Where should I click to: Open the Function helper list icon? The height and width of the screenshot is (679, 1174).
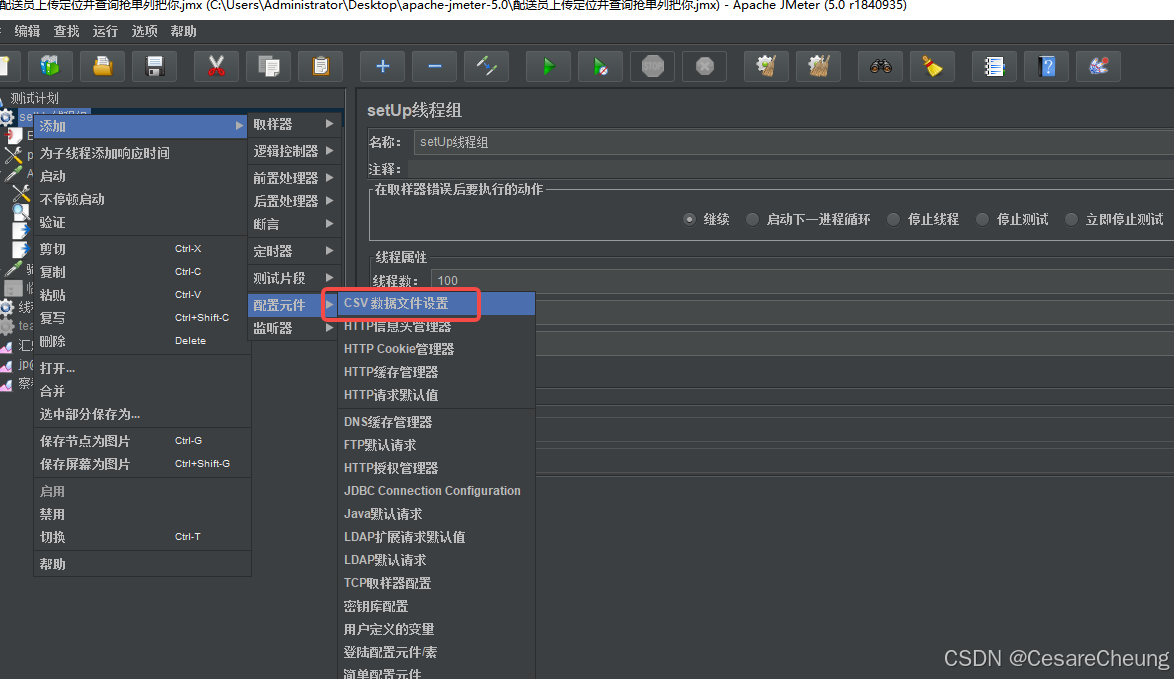click(994, 67)
